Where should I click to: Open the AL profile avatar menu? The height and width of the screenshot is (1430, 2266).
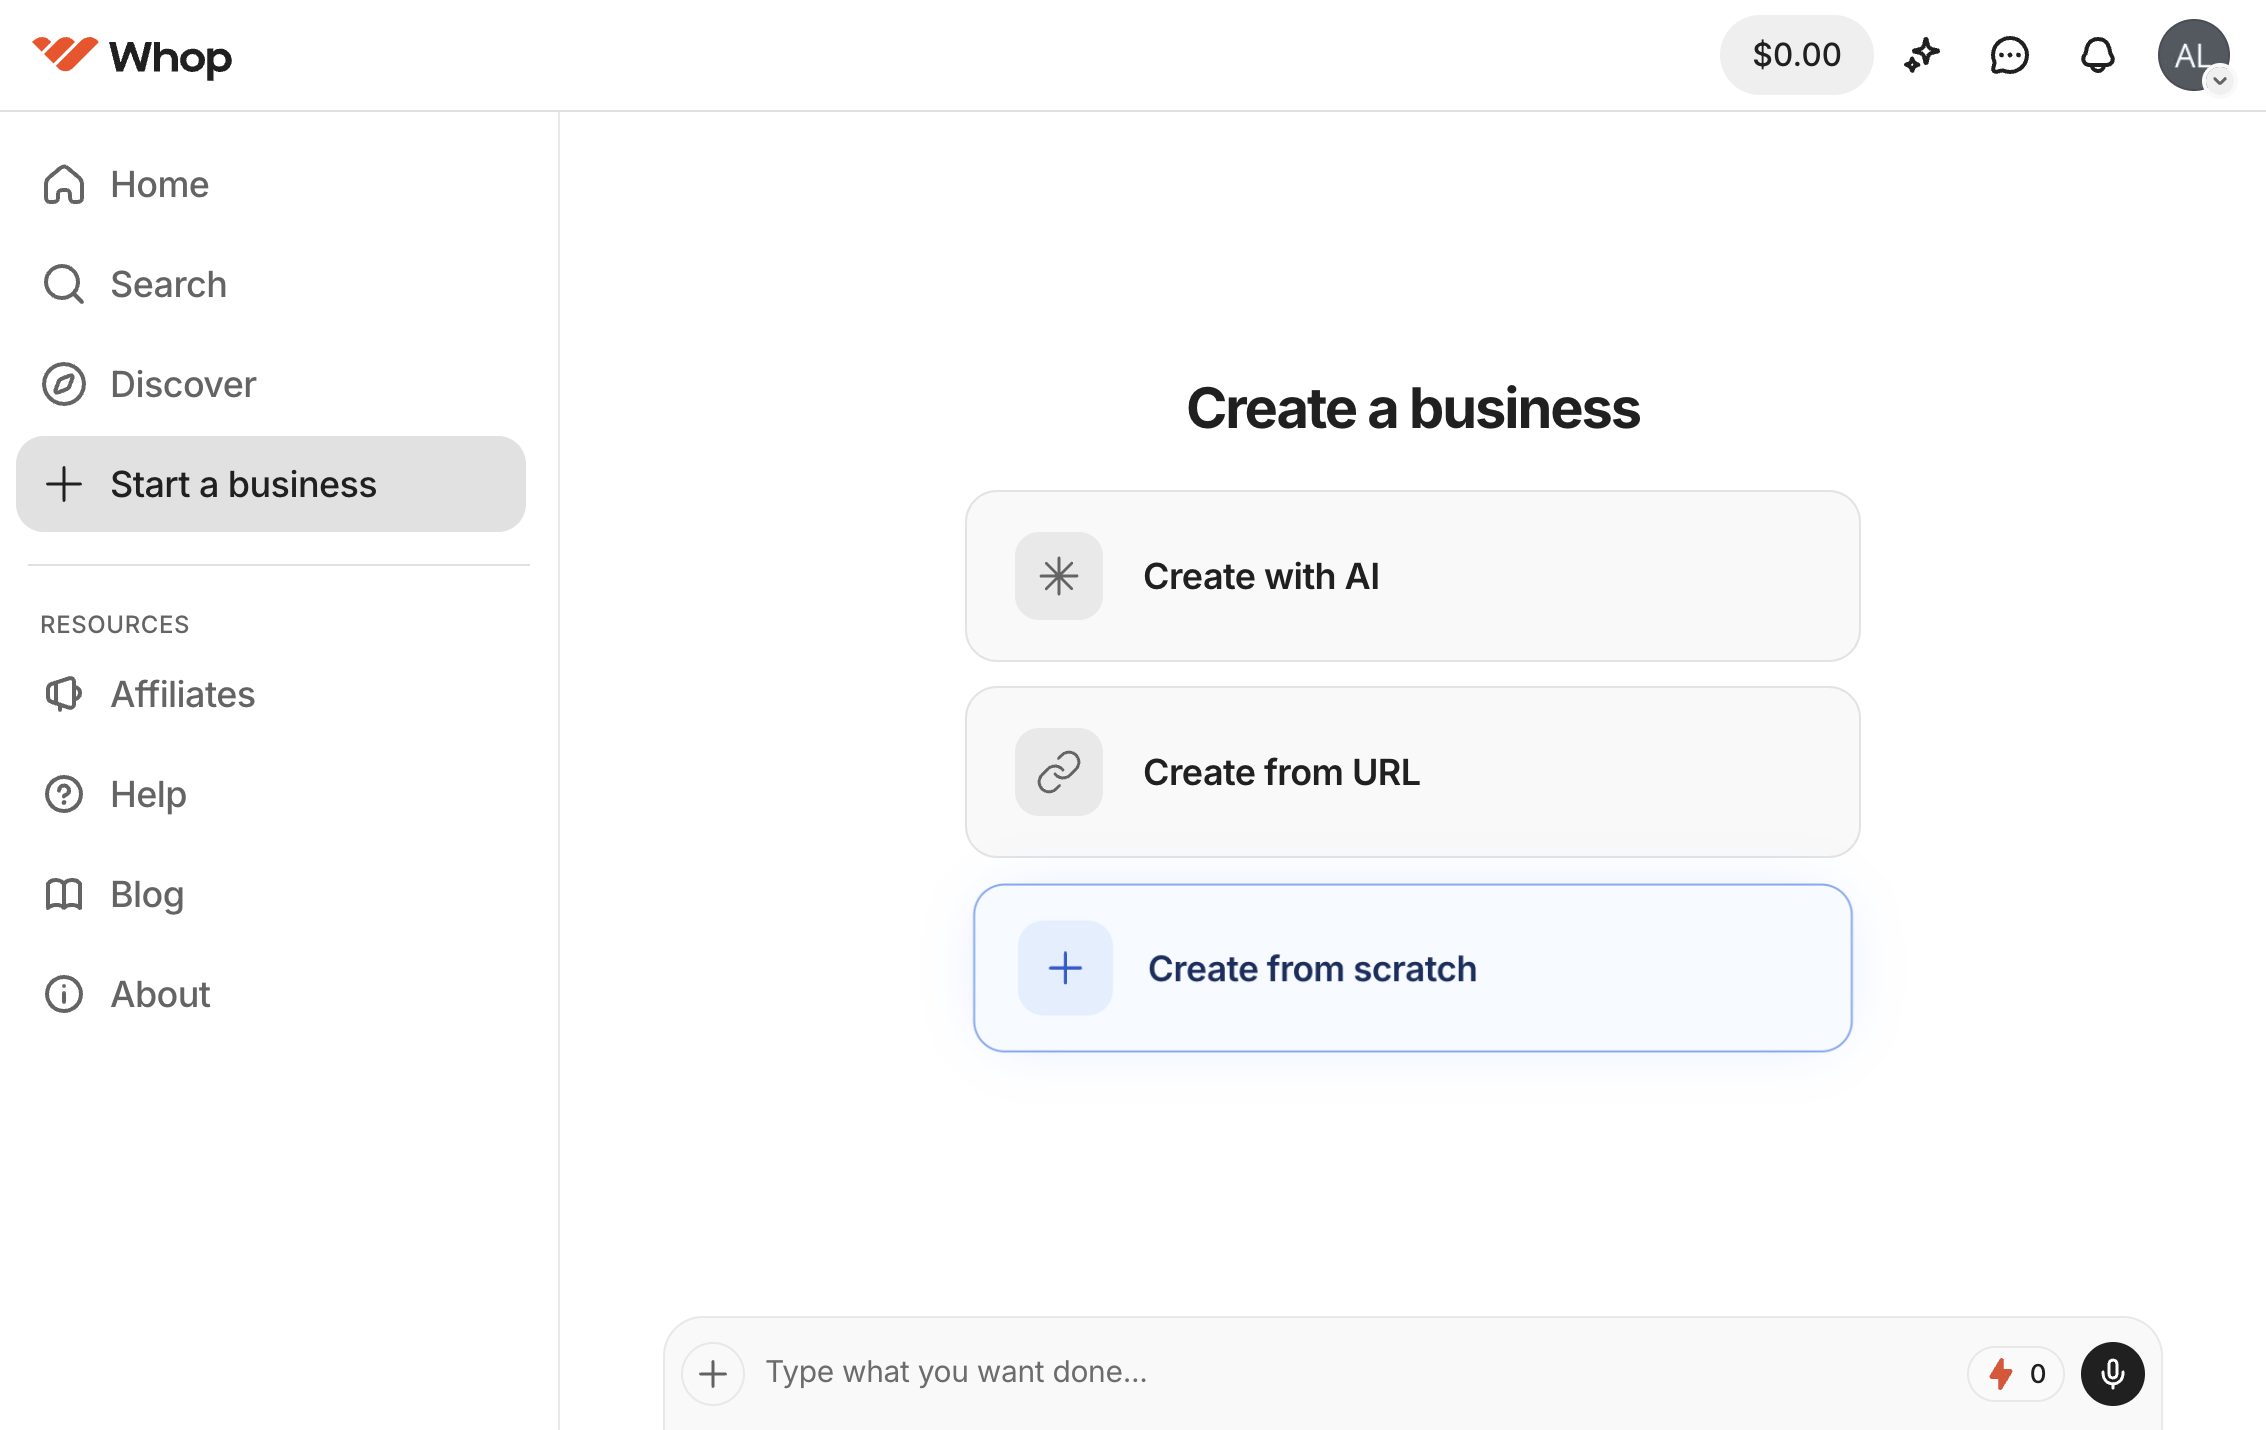(x=2193, y=55)
